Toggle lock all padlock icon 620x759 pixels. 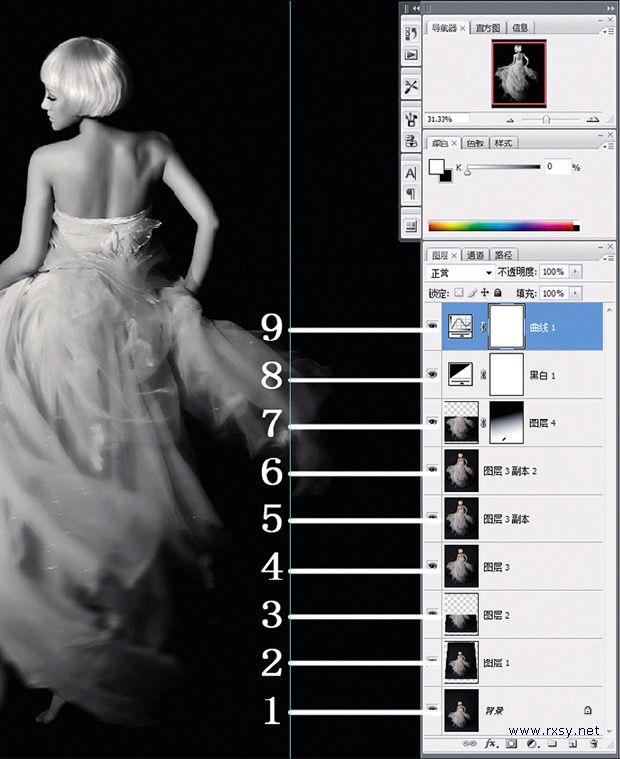(498, 293)
